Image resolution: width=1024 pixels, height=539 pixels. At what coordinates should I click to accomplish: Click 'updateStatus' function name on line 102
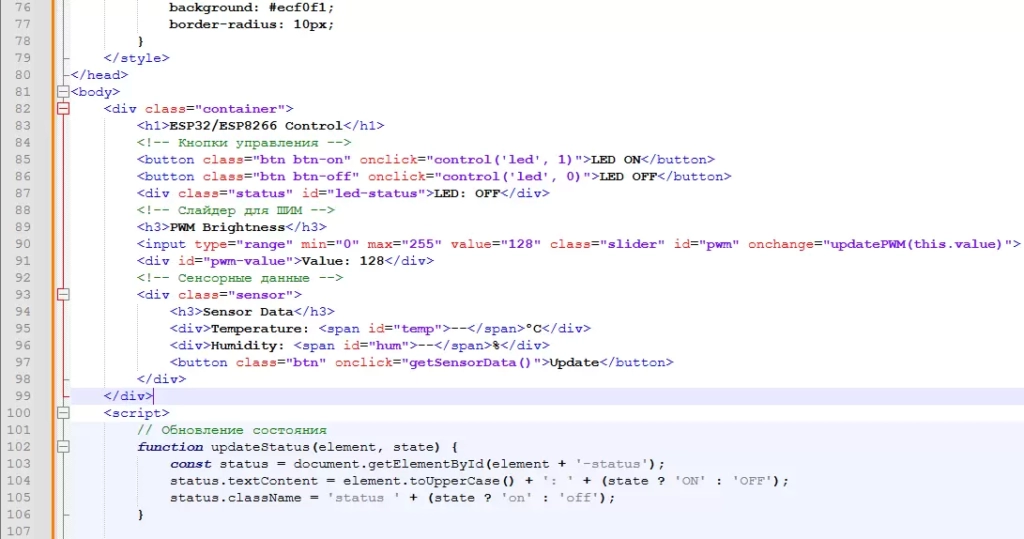[x=260, y=448]
